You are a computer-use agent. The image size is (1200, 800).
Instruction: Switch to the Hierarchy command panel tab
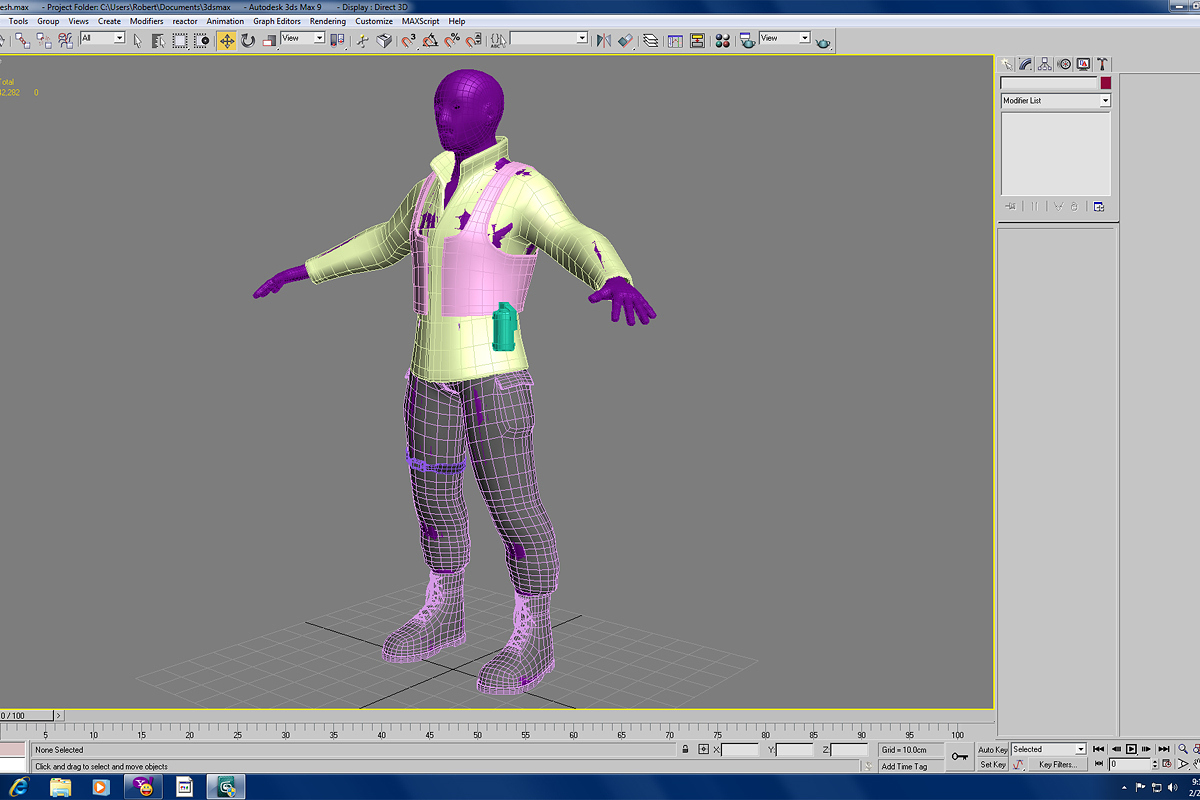coord(1045,64)
